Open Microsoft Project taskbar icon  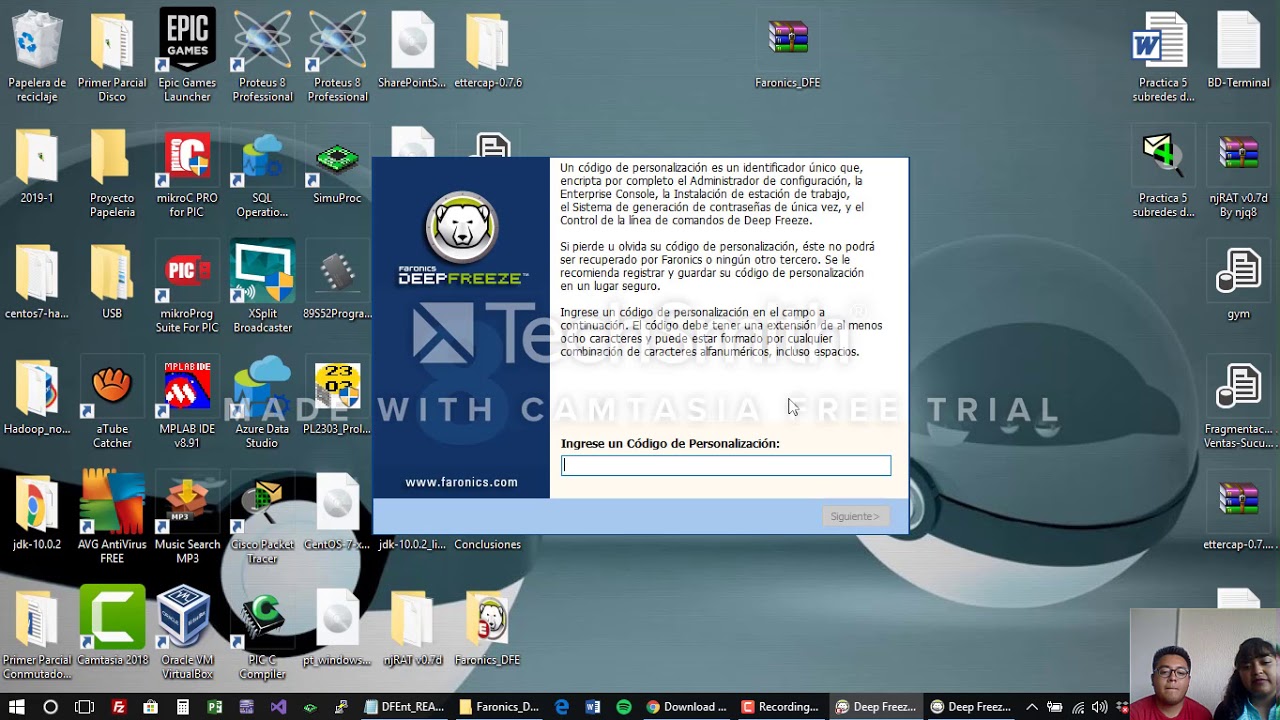coord(214,707)
